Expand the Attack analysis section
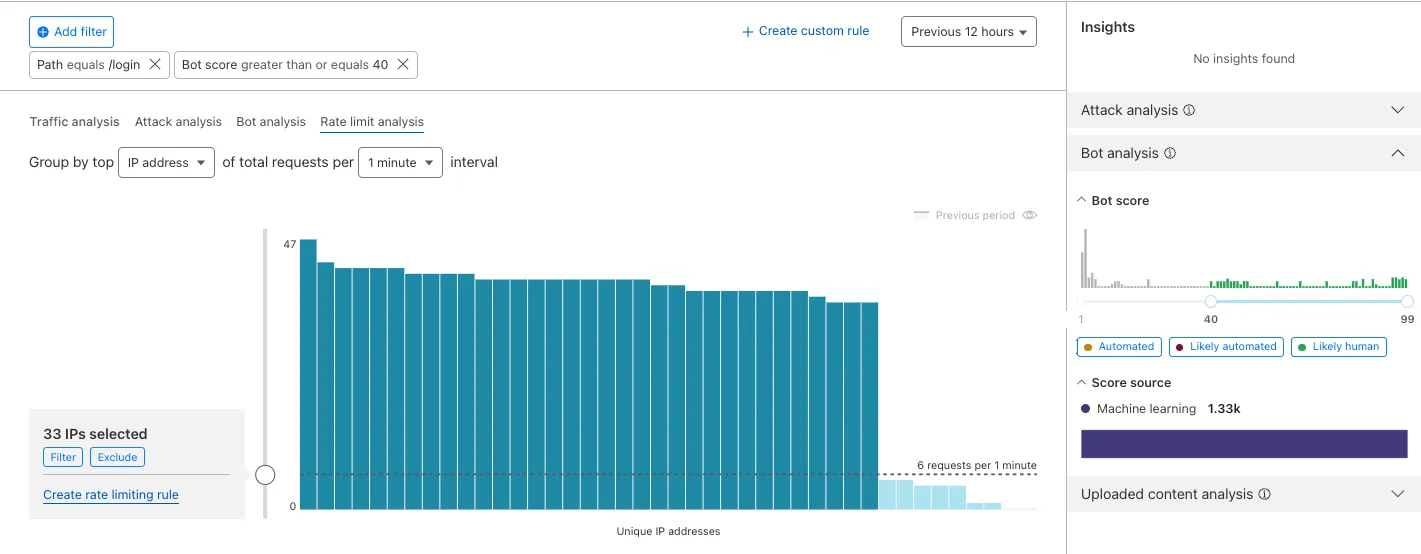The height and width of the screenshot is (554, 1421). (x=1398, y=110)
